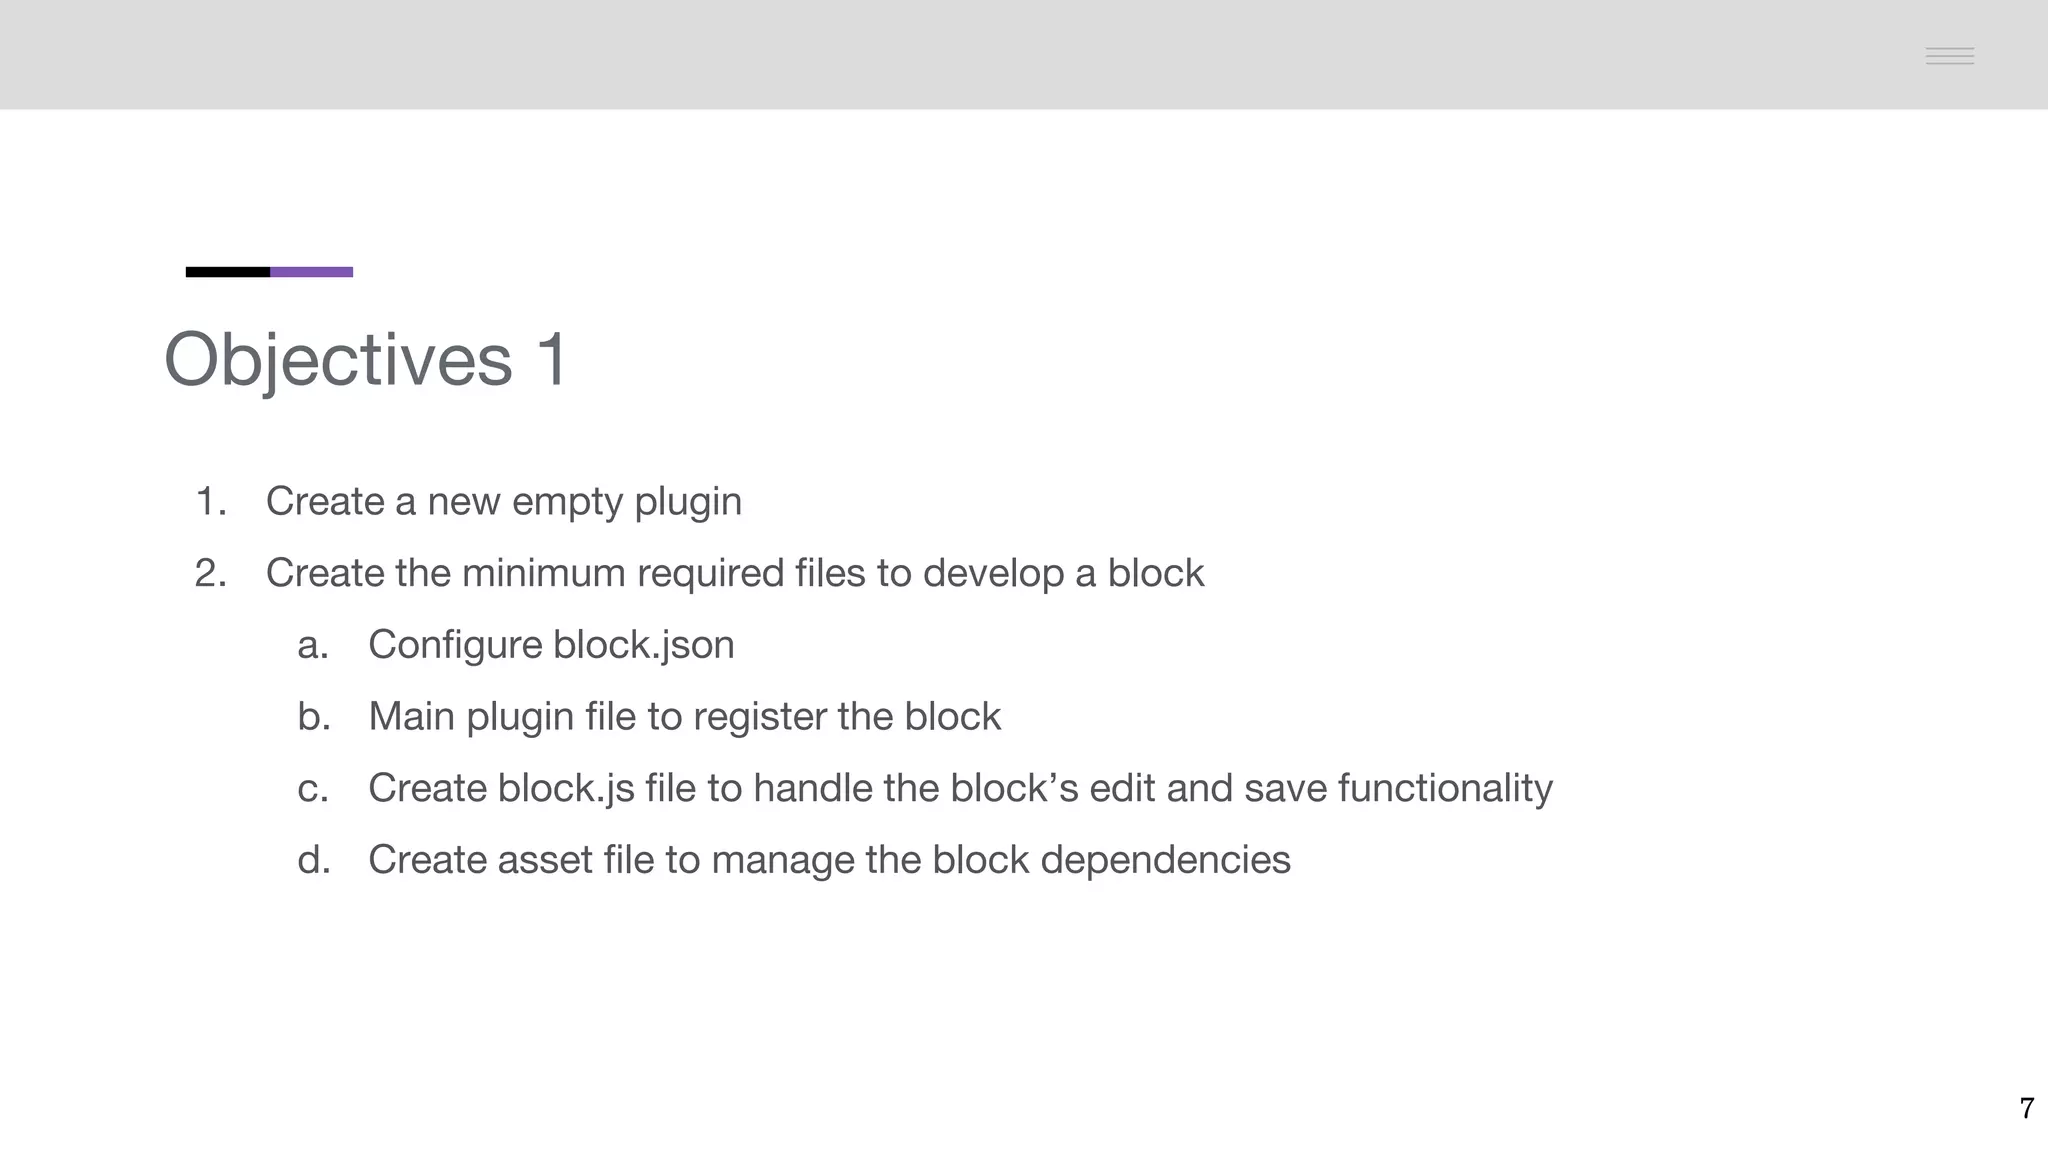Click "Create the minimum required files" line
This screenshot has height=1152, width=2048.
(735, 573)
